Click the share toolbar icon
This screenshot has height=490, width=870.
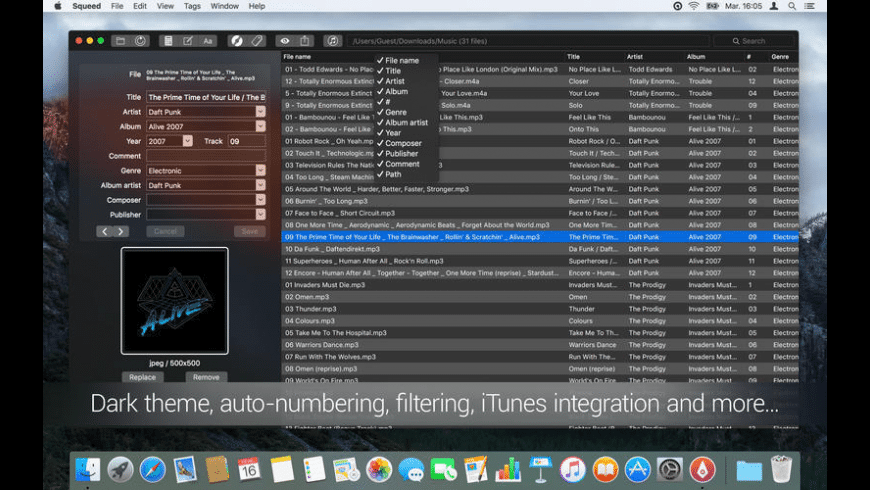click(x=305, y=41)
